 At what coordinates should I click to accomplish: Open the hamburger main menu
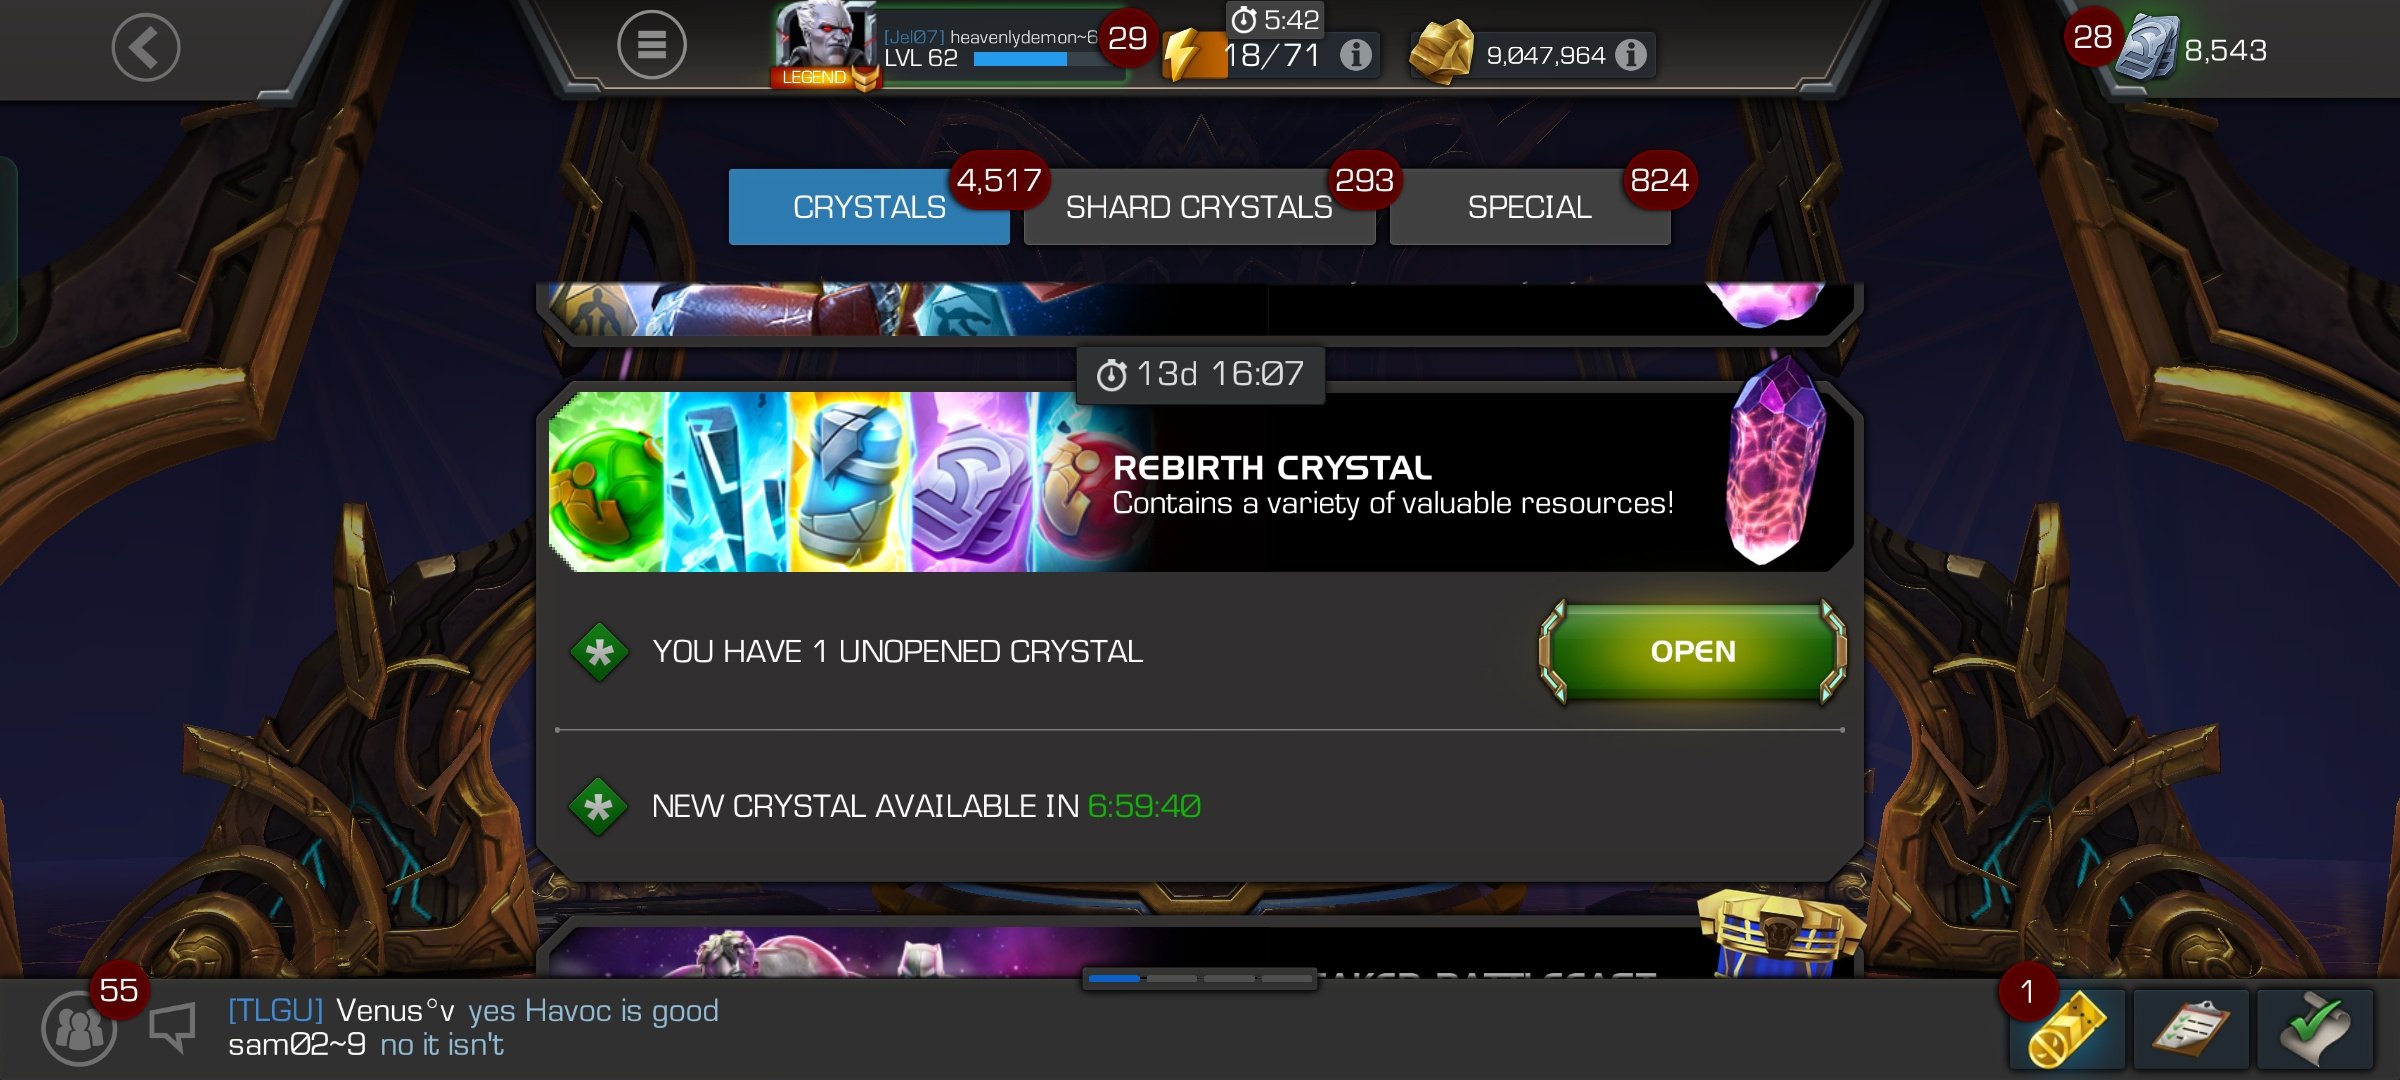[652, 45]
